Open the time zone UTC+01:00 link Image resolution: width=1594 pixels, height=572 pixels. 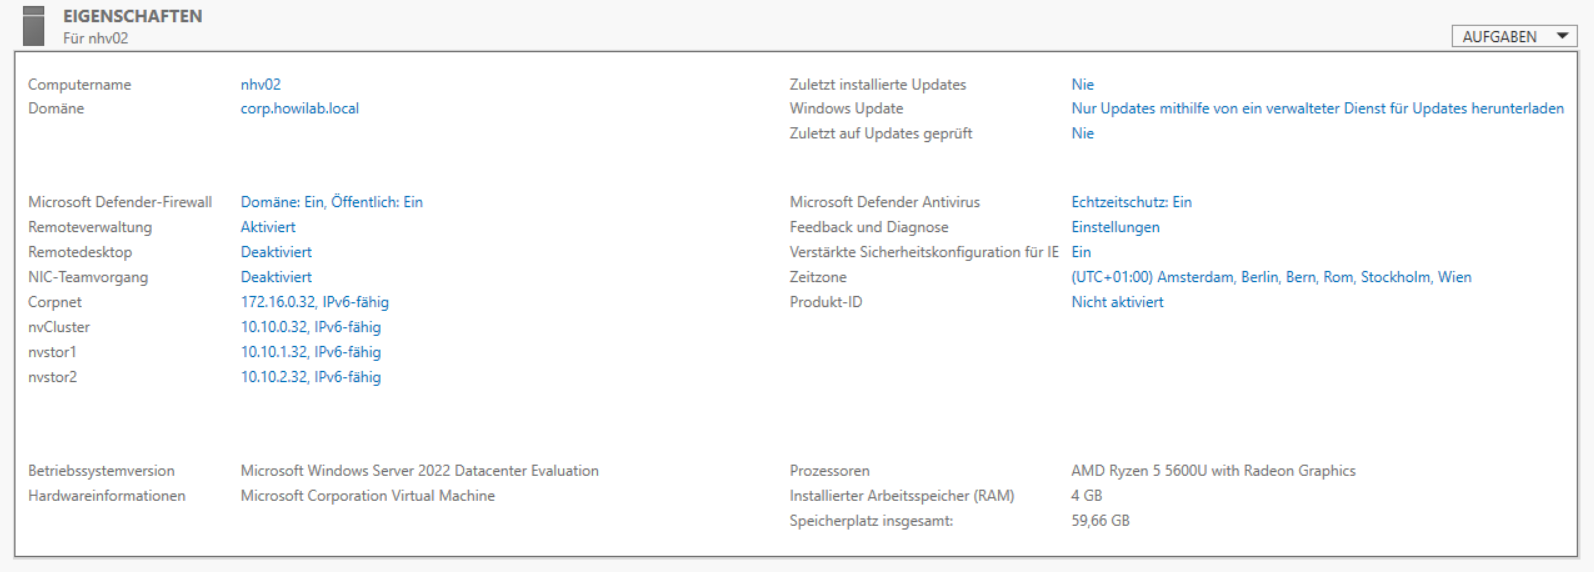tap(1270, 277)
